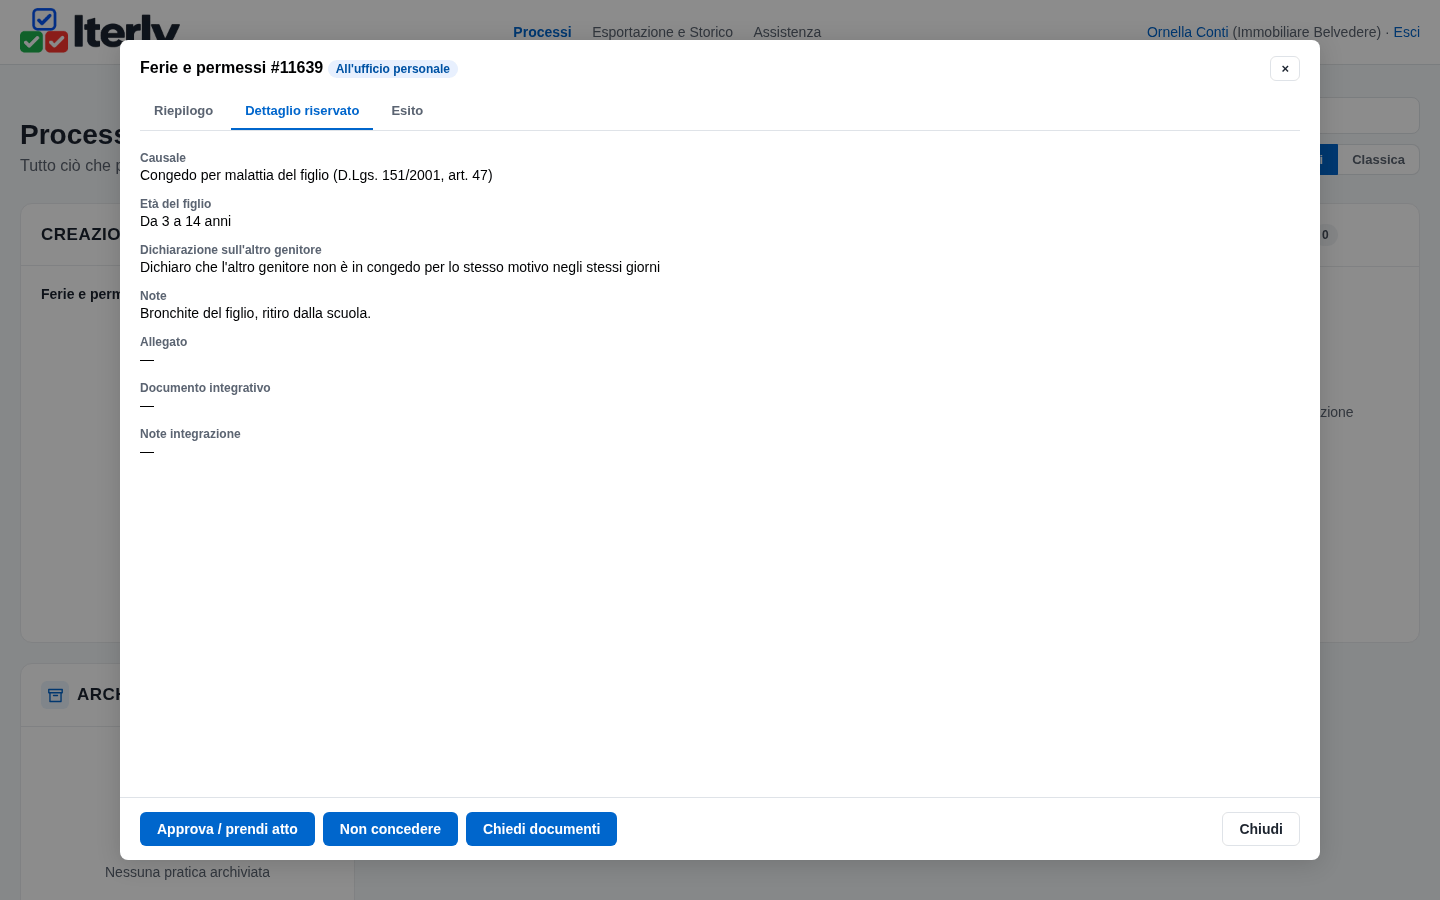Image resolution: width=1440 pixels, height=900 pixels.
Task: Switch to the Riepilogo tab
Action: (x=183, y=111)
